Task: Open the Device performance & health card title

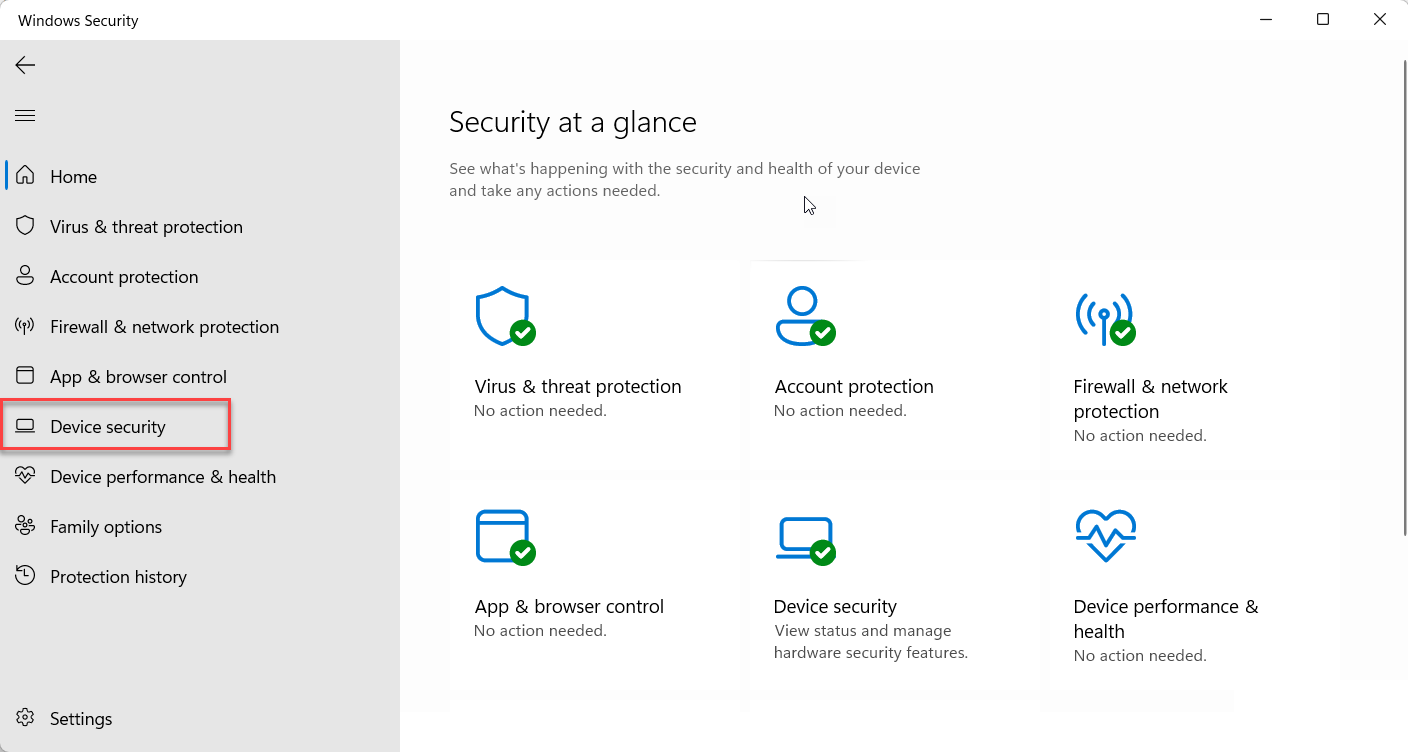Action: pos(1166,619)
